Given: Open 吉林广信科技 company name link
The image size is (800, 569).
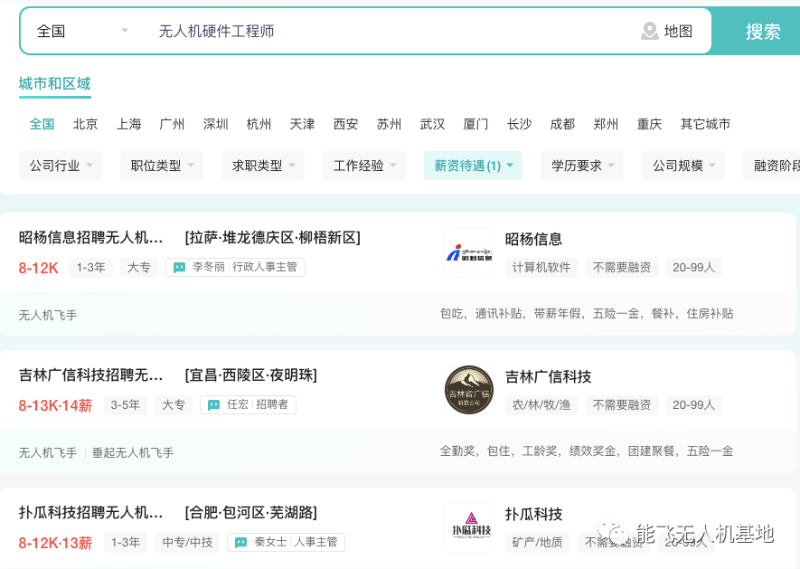Looking at the screenshot, I should coord(548,377).
